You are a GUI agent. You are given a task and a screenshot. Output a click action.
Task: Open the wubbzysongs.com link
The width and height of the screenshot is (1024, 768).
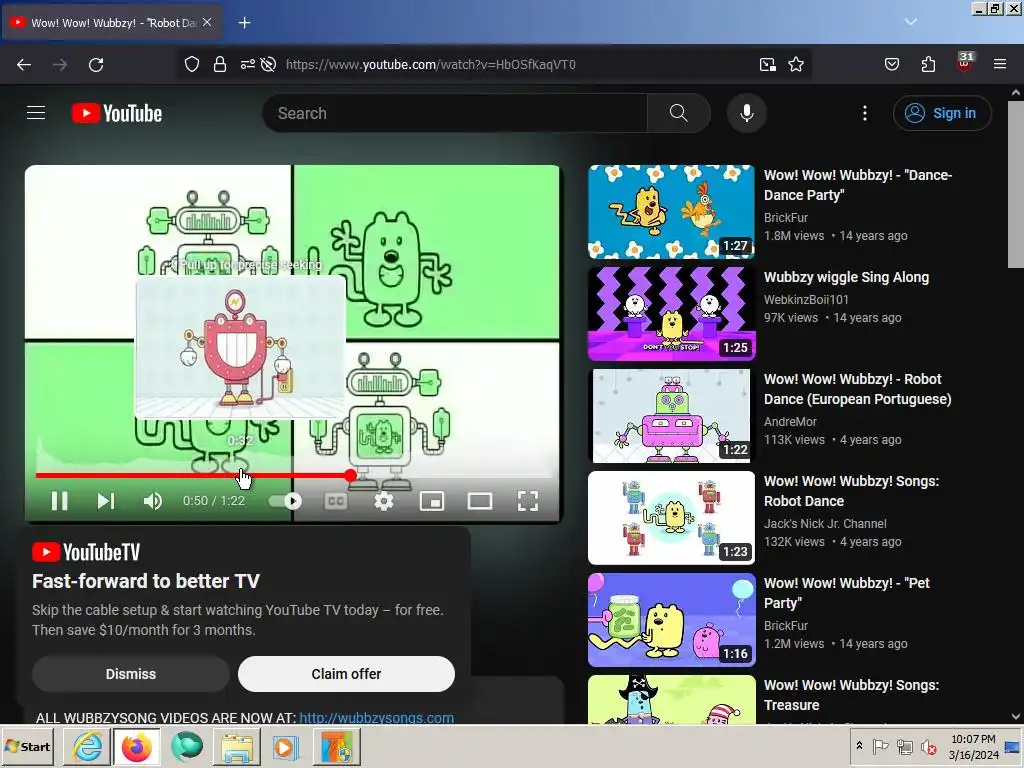point(377,717)
